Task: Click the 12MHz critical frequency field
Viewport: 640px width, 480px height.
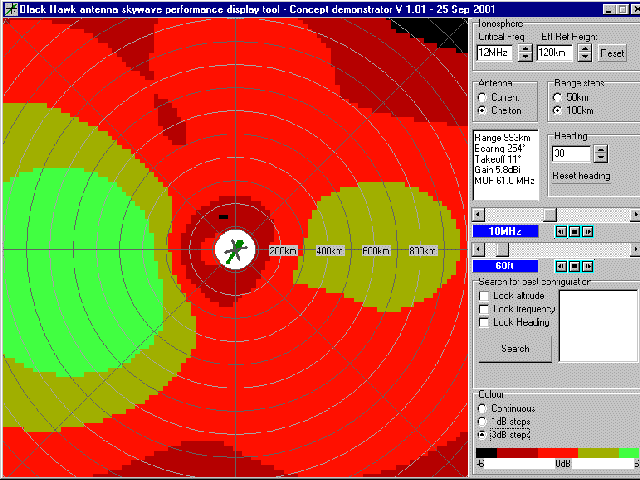Action: 495,53
